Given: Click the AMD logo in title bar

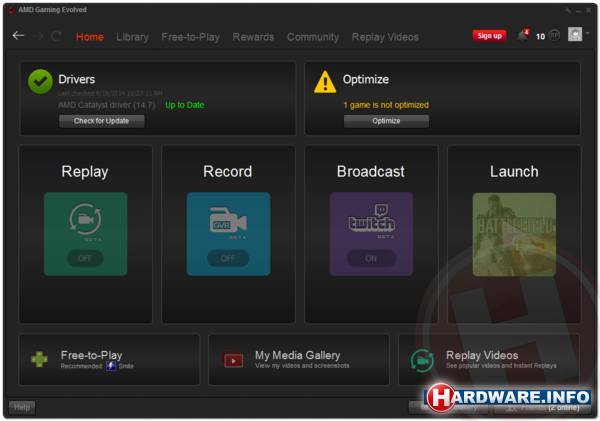Looking at the screenshot, I should coord(12,10).
